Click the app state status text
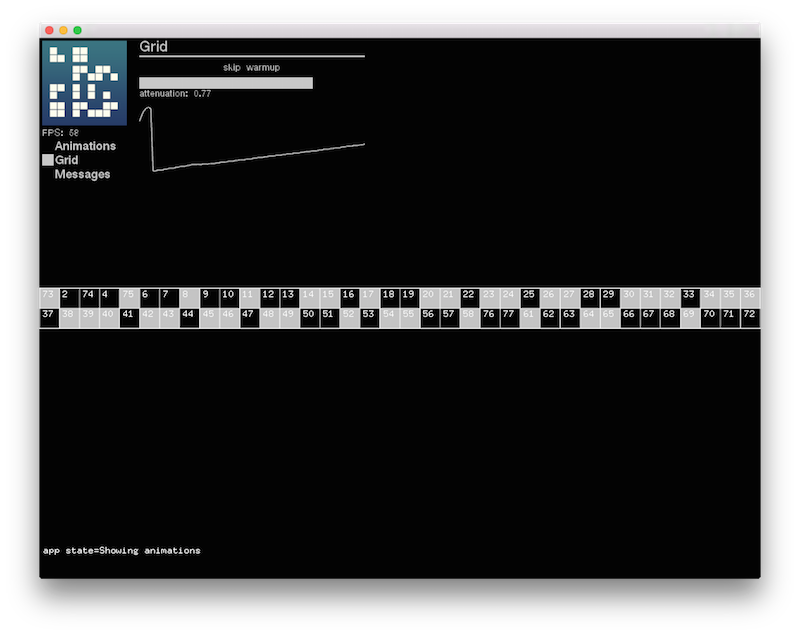Image resolution: width=800 pixels, height=635 pixels. tap(120, 549)
